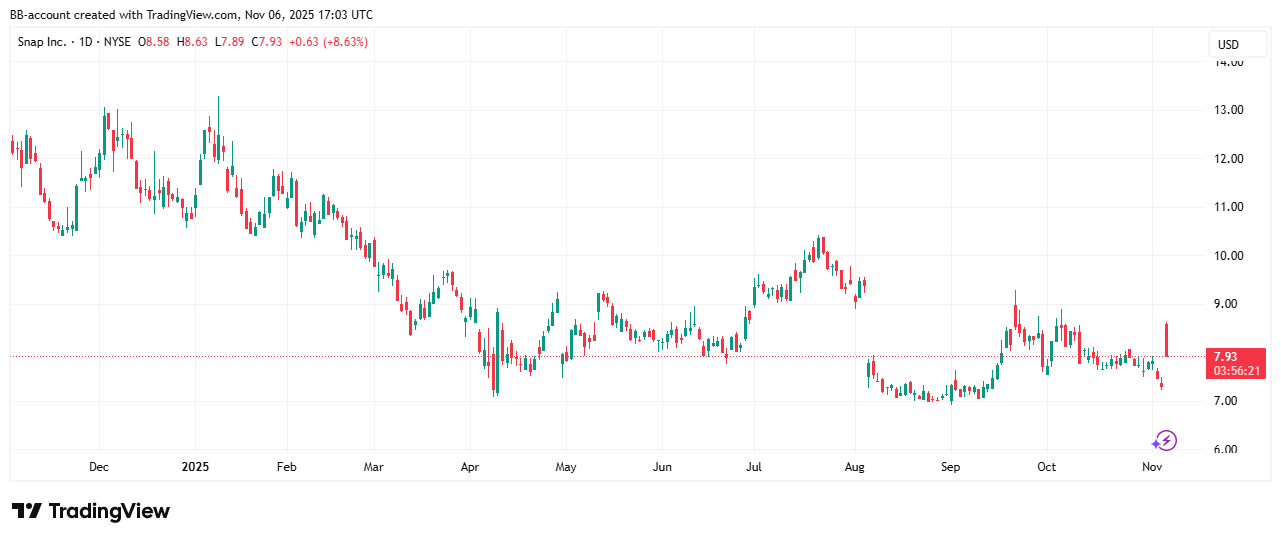
Task: Click the Nov label on time axis
Action: 1152,467
